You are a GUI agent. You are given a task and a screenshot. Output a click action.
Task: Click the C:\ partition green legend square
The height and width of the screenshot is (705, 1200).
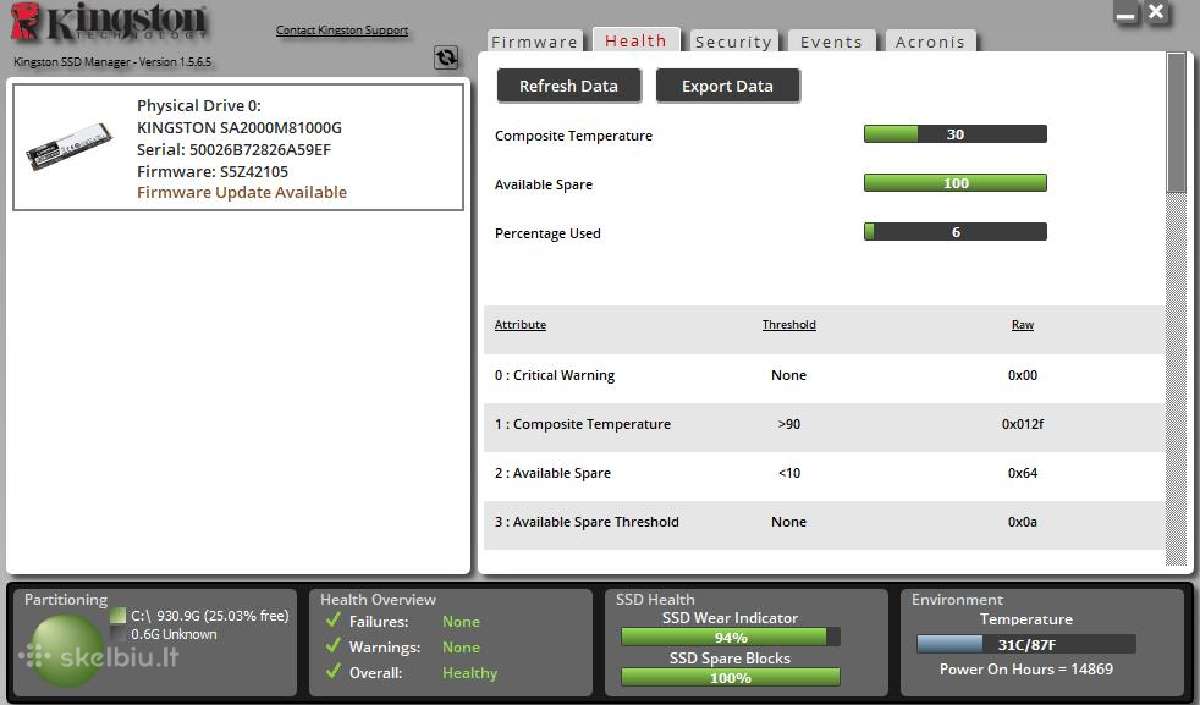(x=118, y=616)
